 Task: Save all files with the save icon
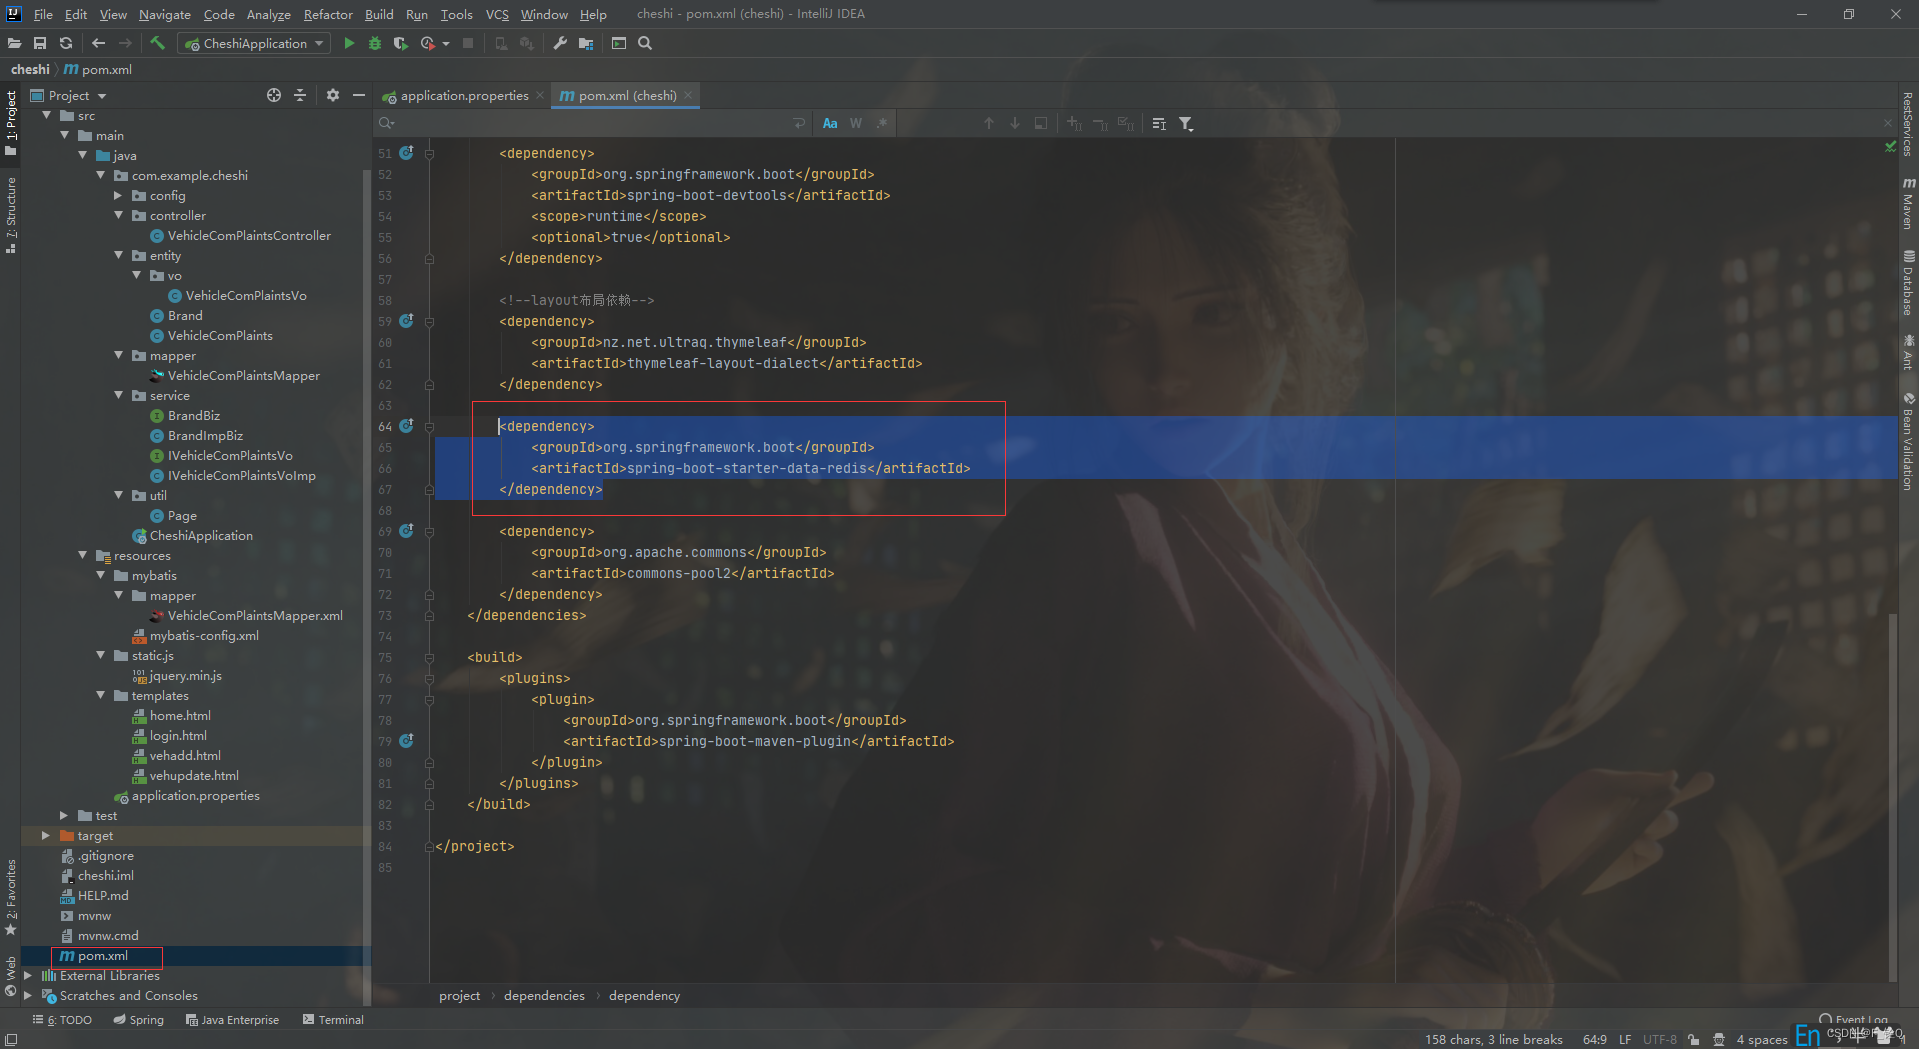click(x=40, y=43)
